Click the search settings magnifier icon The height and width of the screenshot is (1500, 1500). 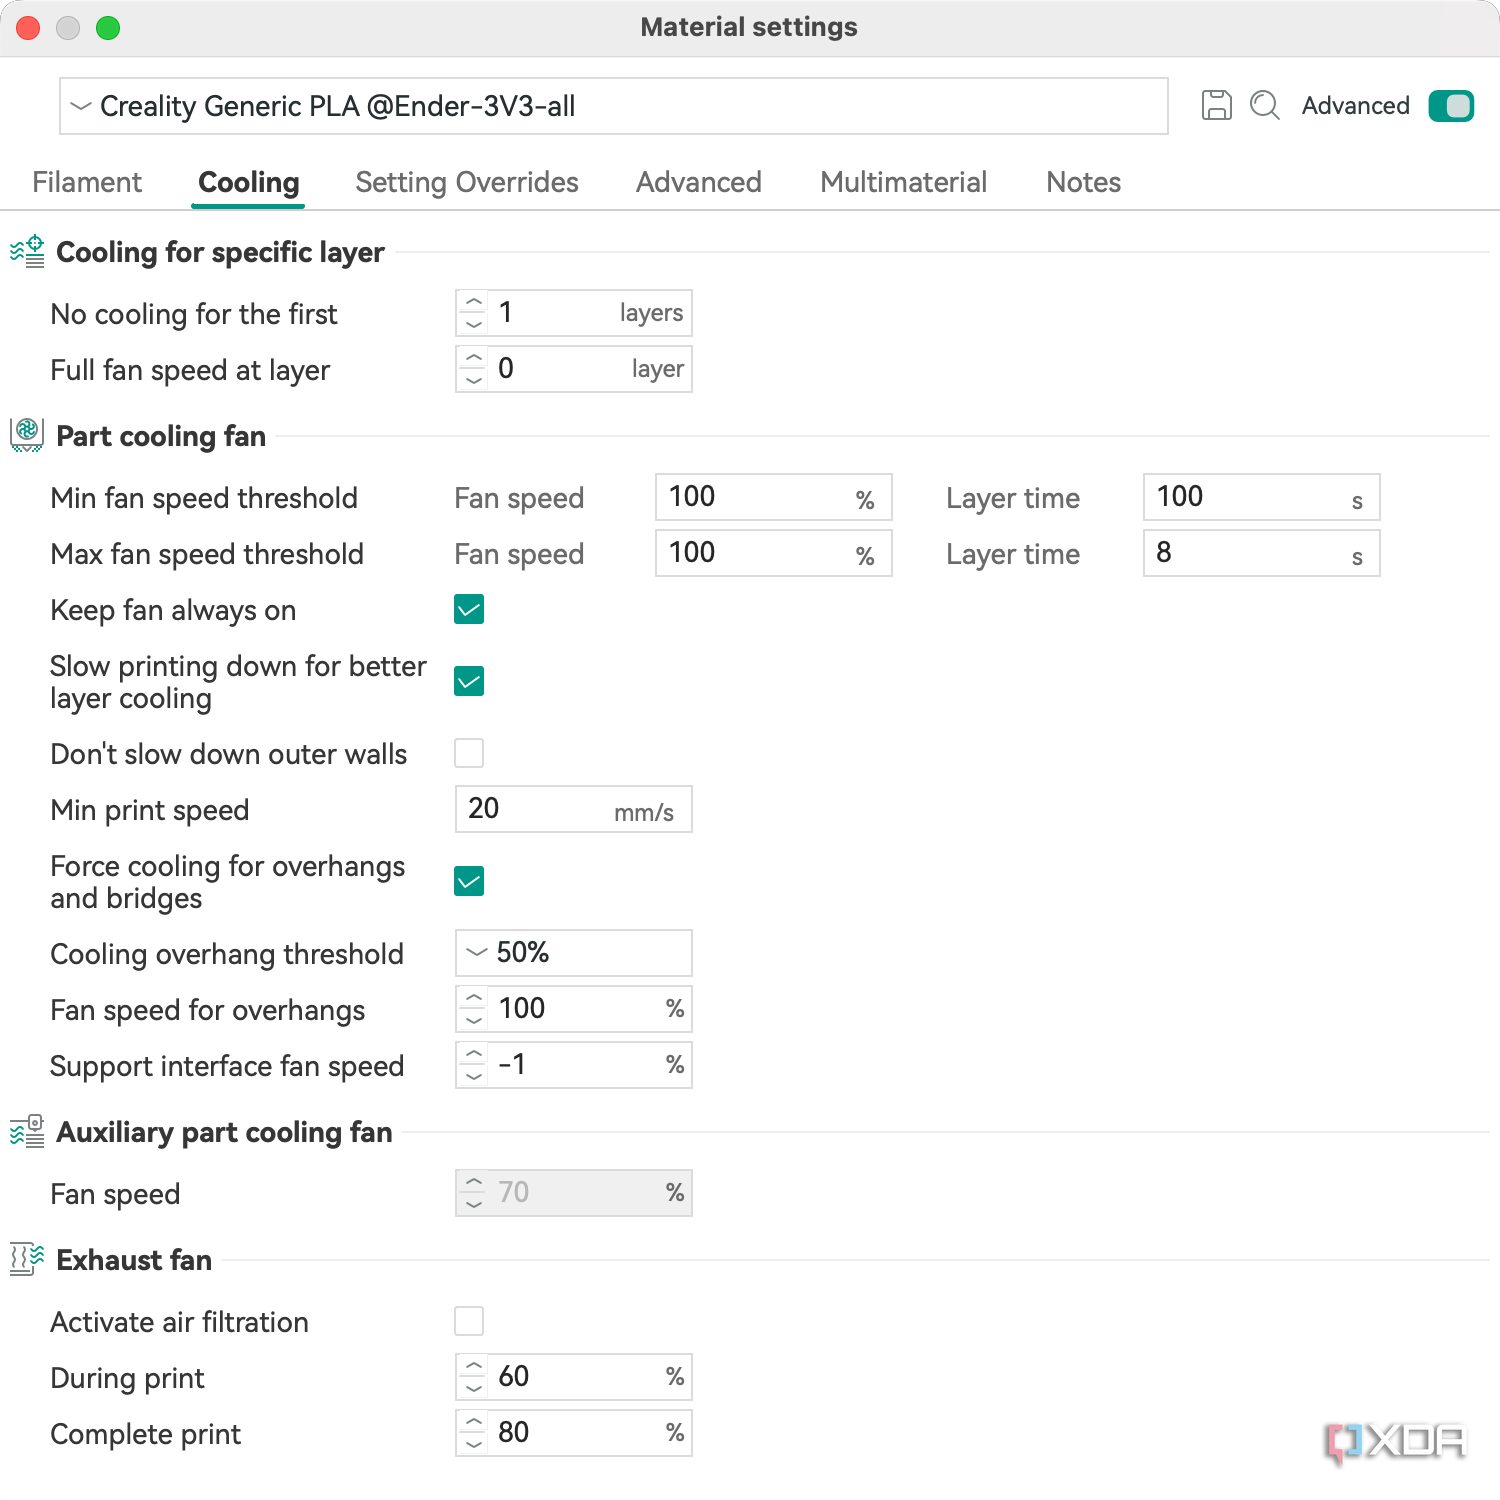(1265, 105)
